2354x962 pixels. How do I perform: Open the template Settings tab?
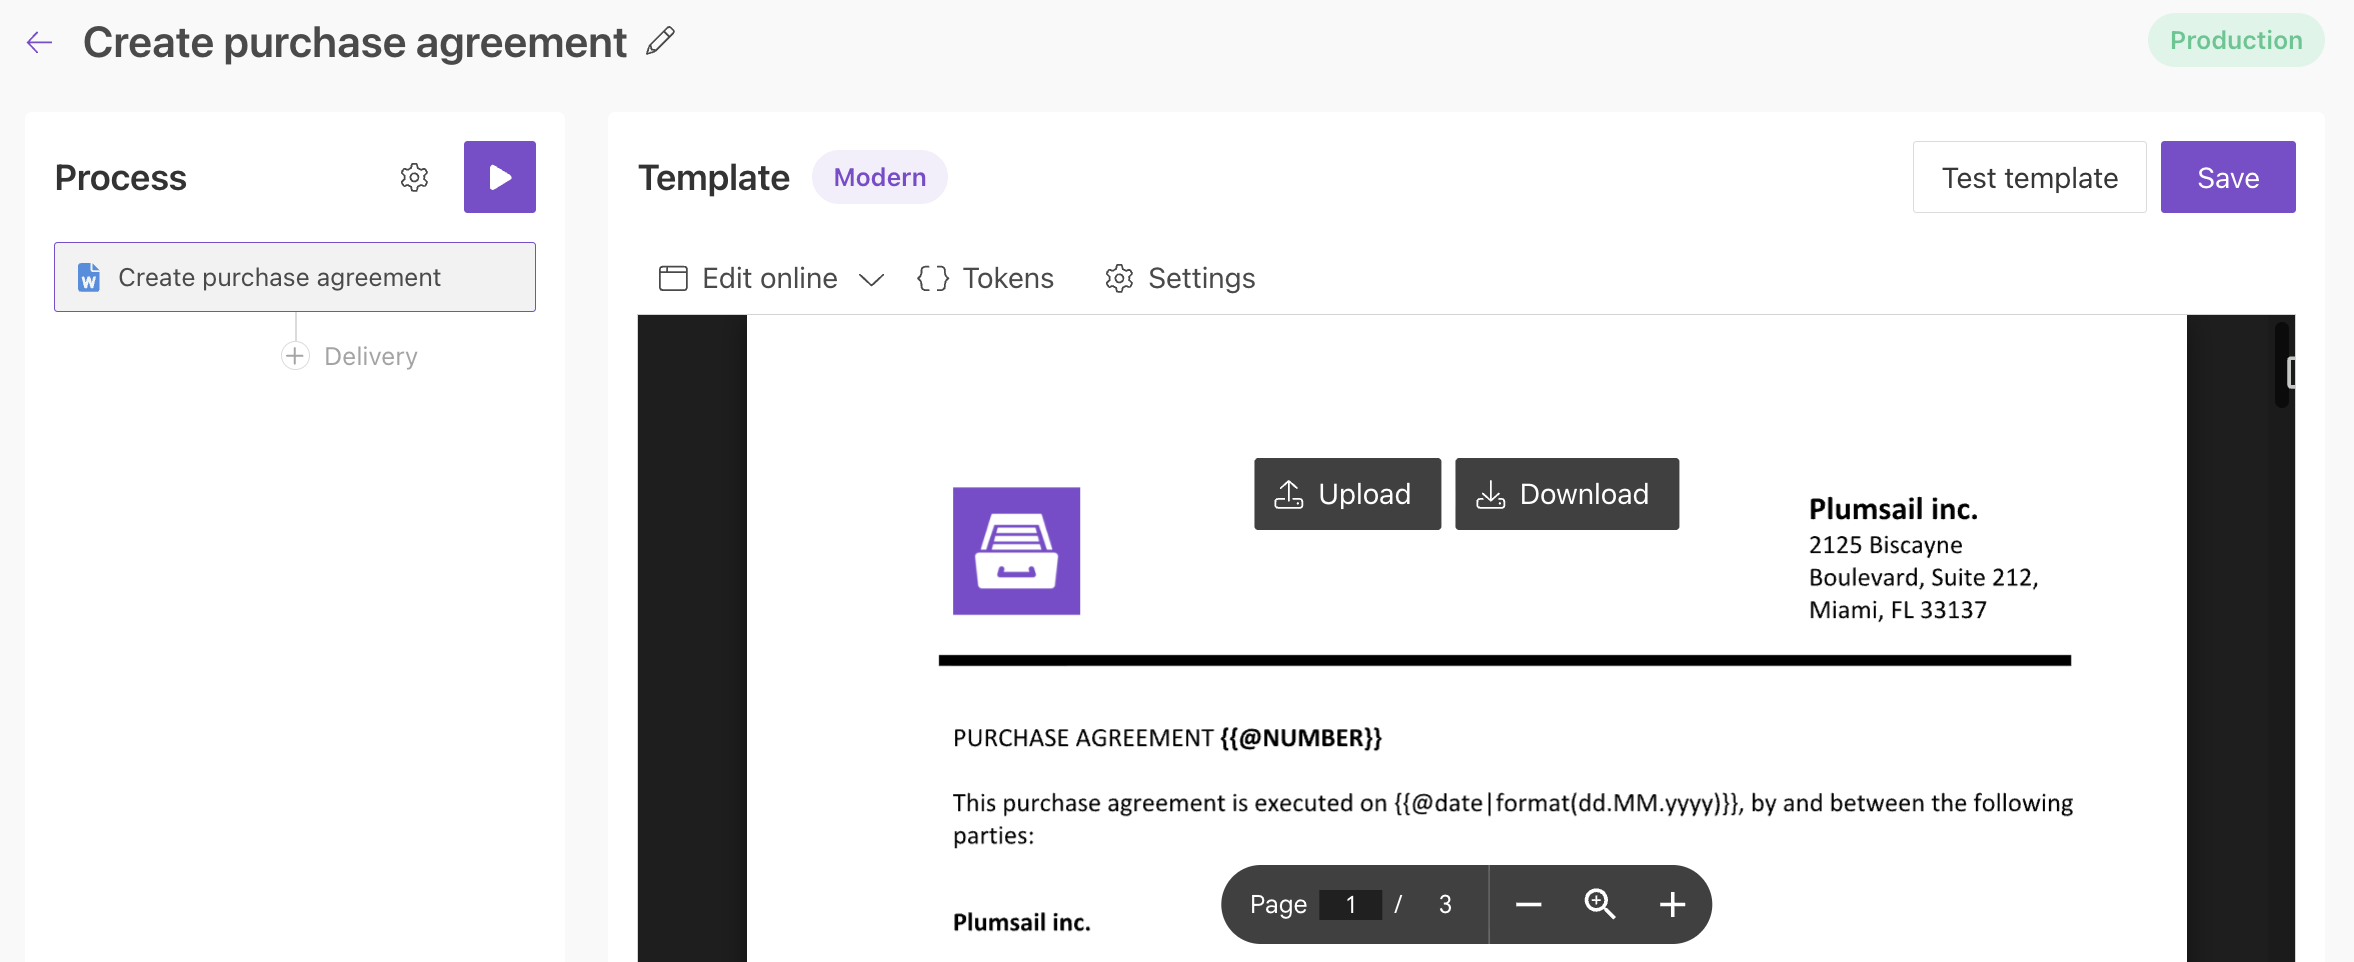1180,278
